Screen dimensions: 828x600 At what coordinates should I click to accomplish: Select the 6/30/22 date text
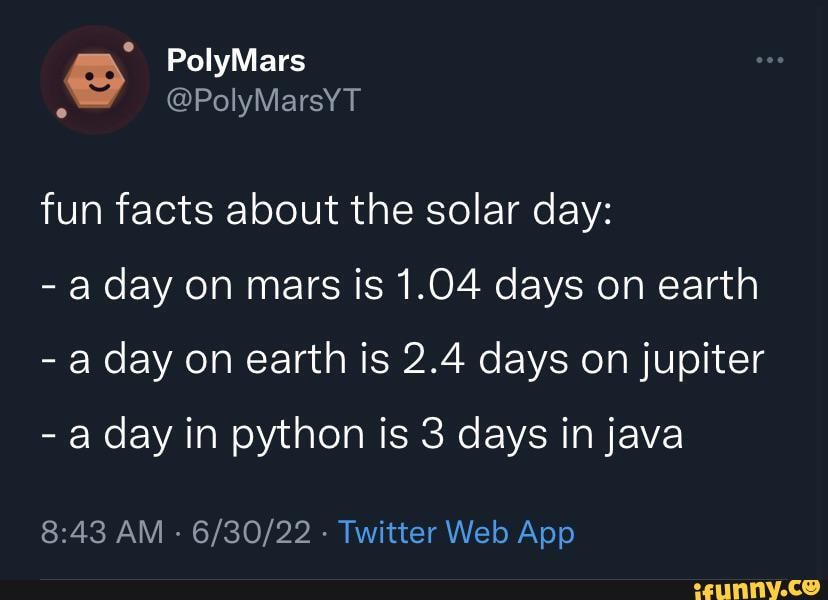[x=243, y=533]
